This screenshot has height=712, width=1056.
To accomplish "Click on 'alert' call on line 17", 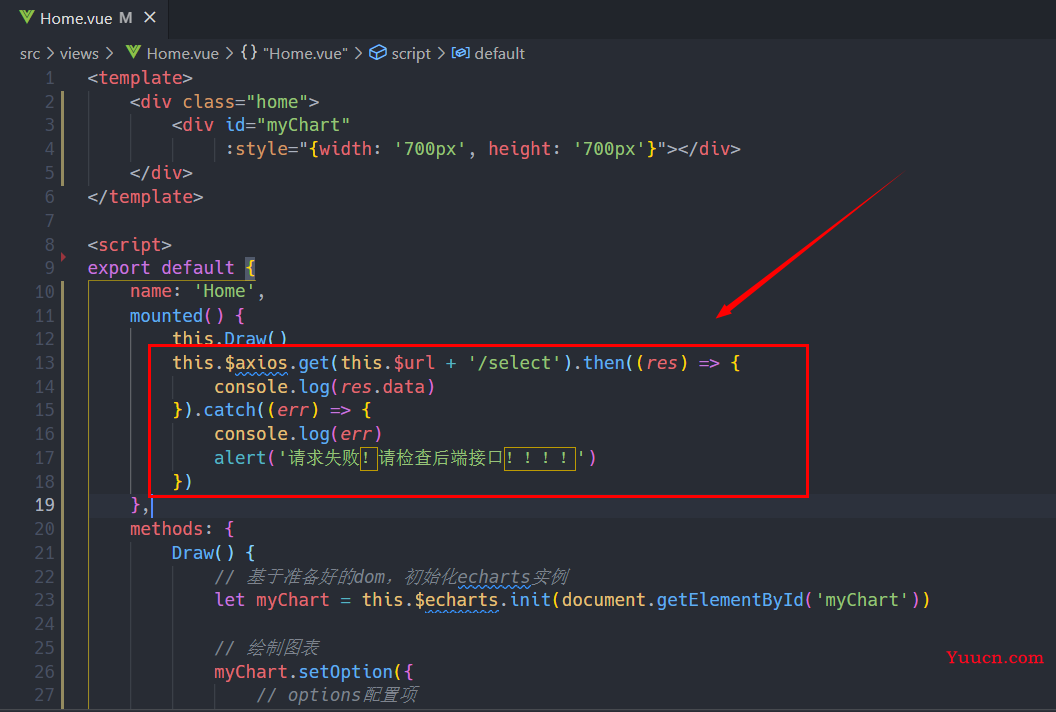I will pyautogui.click(x=240, y=458).
